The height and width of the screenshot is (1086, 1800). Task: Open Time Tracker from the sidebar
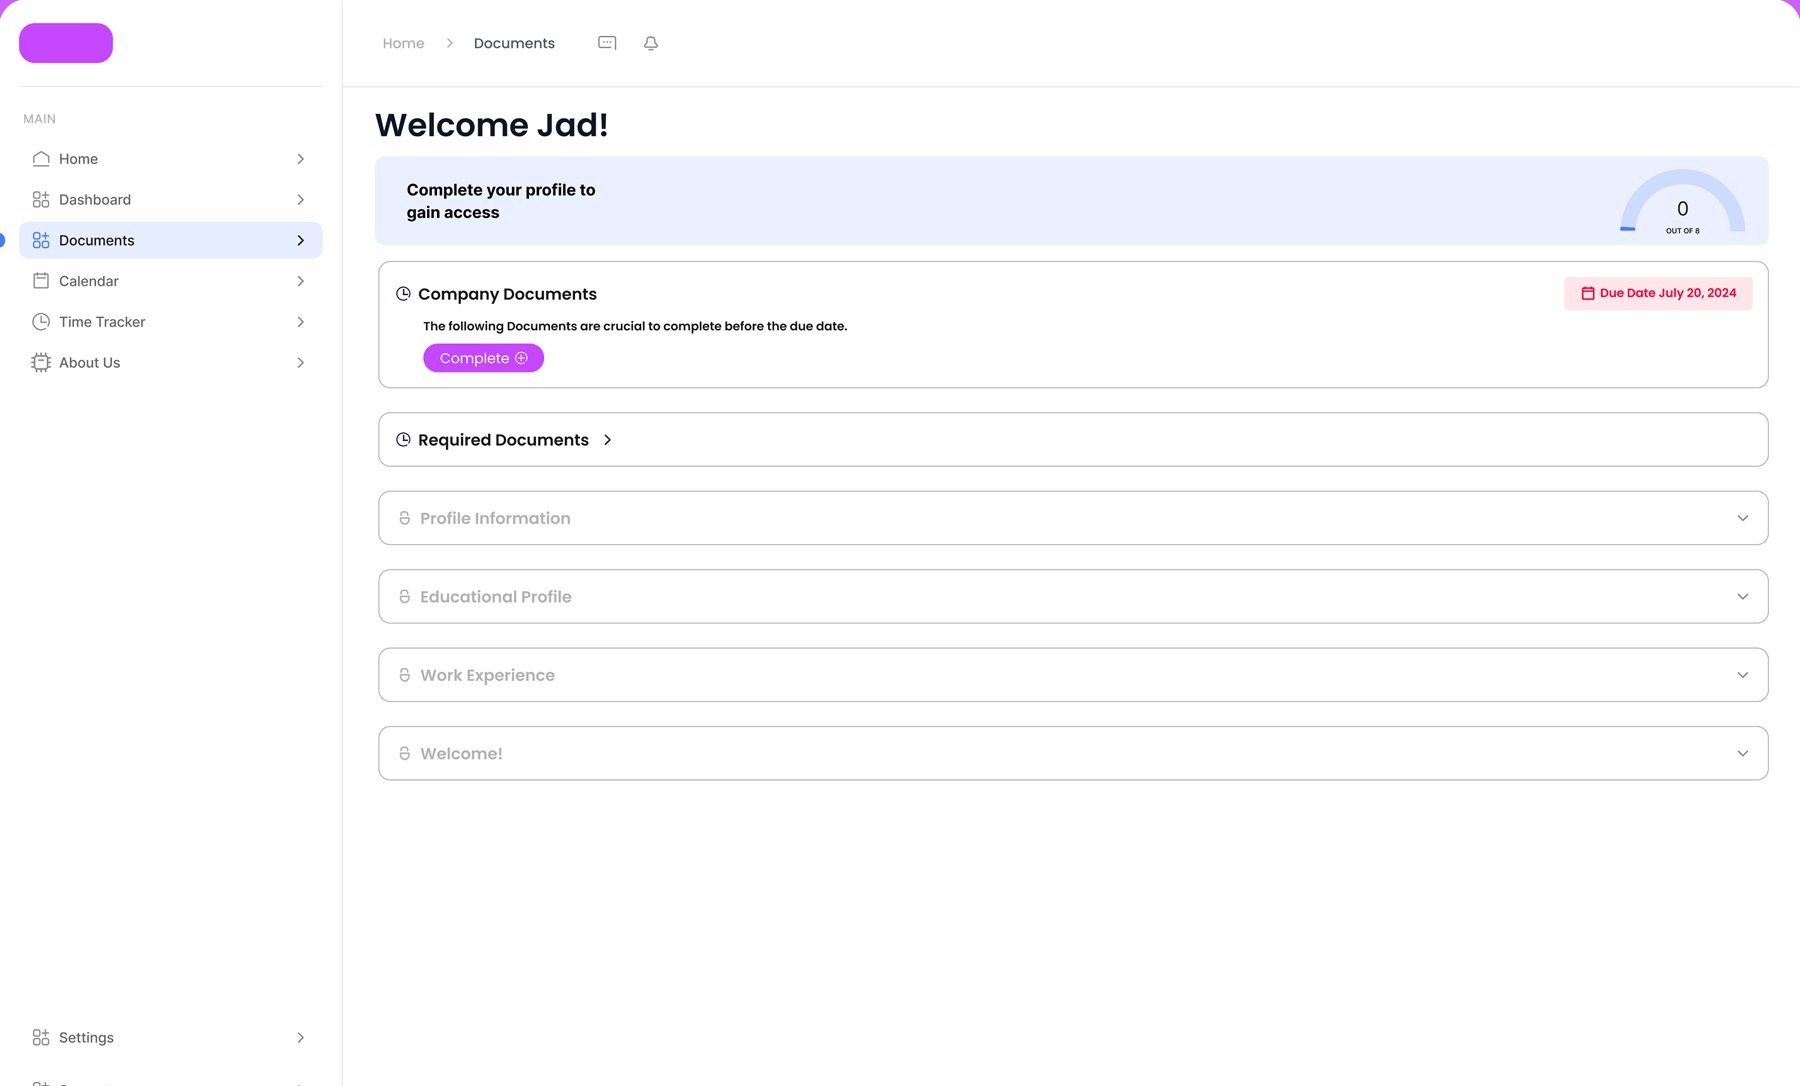tap(171, 322)
